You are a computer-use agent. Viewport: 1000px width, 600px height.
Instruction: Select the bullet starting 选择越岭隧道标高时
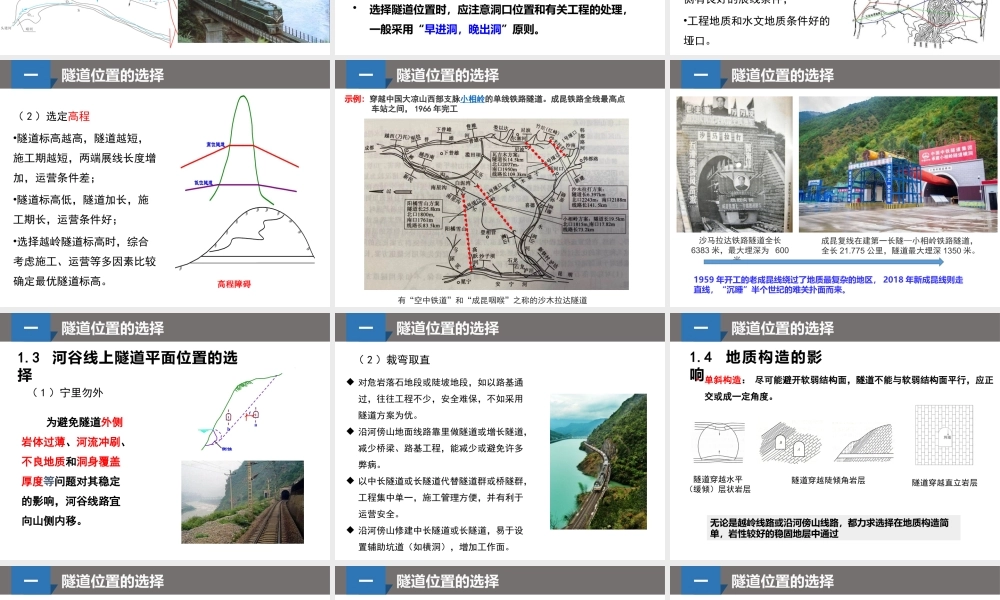pyautogui.click(x=84, y=261)
